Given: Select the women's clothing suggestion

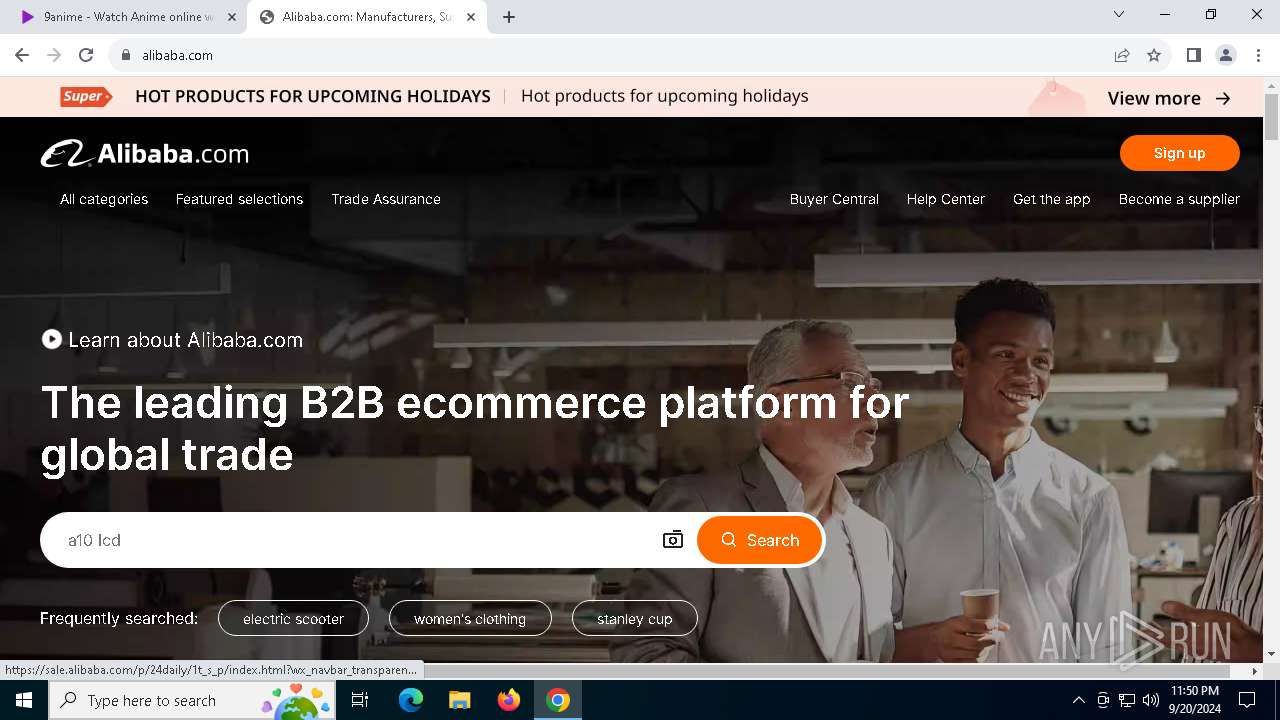Looking at the screenshot, I should click(x=470, y=619).
